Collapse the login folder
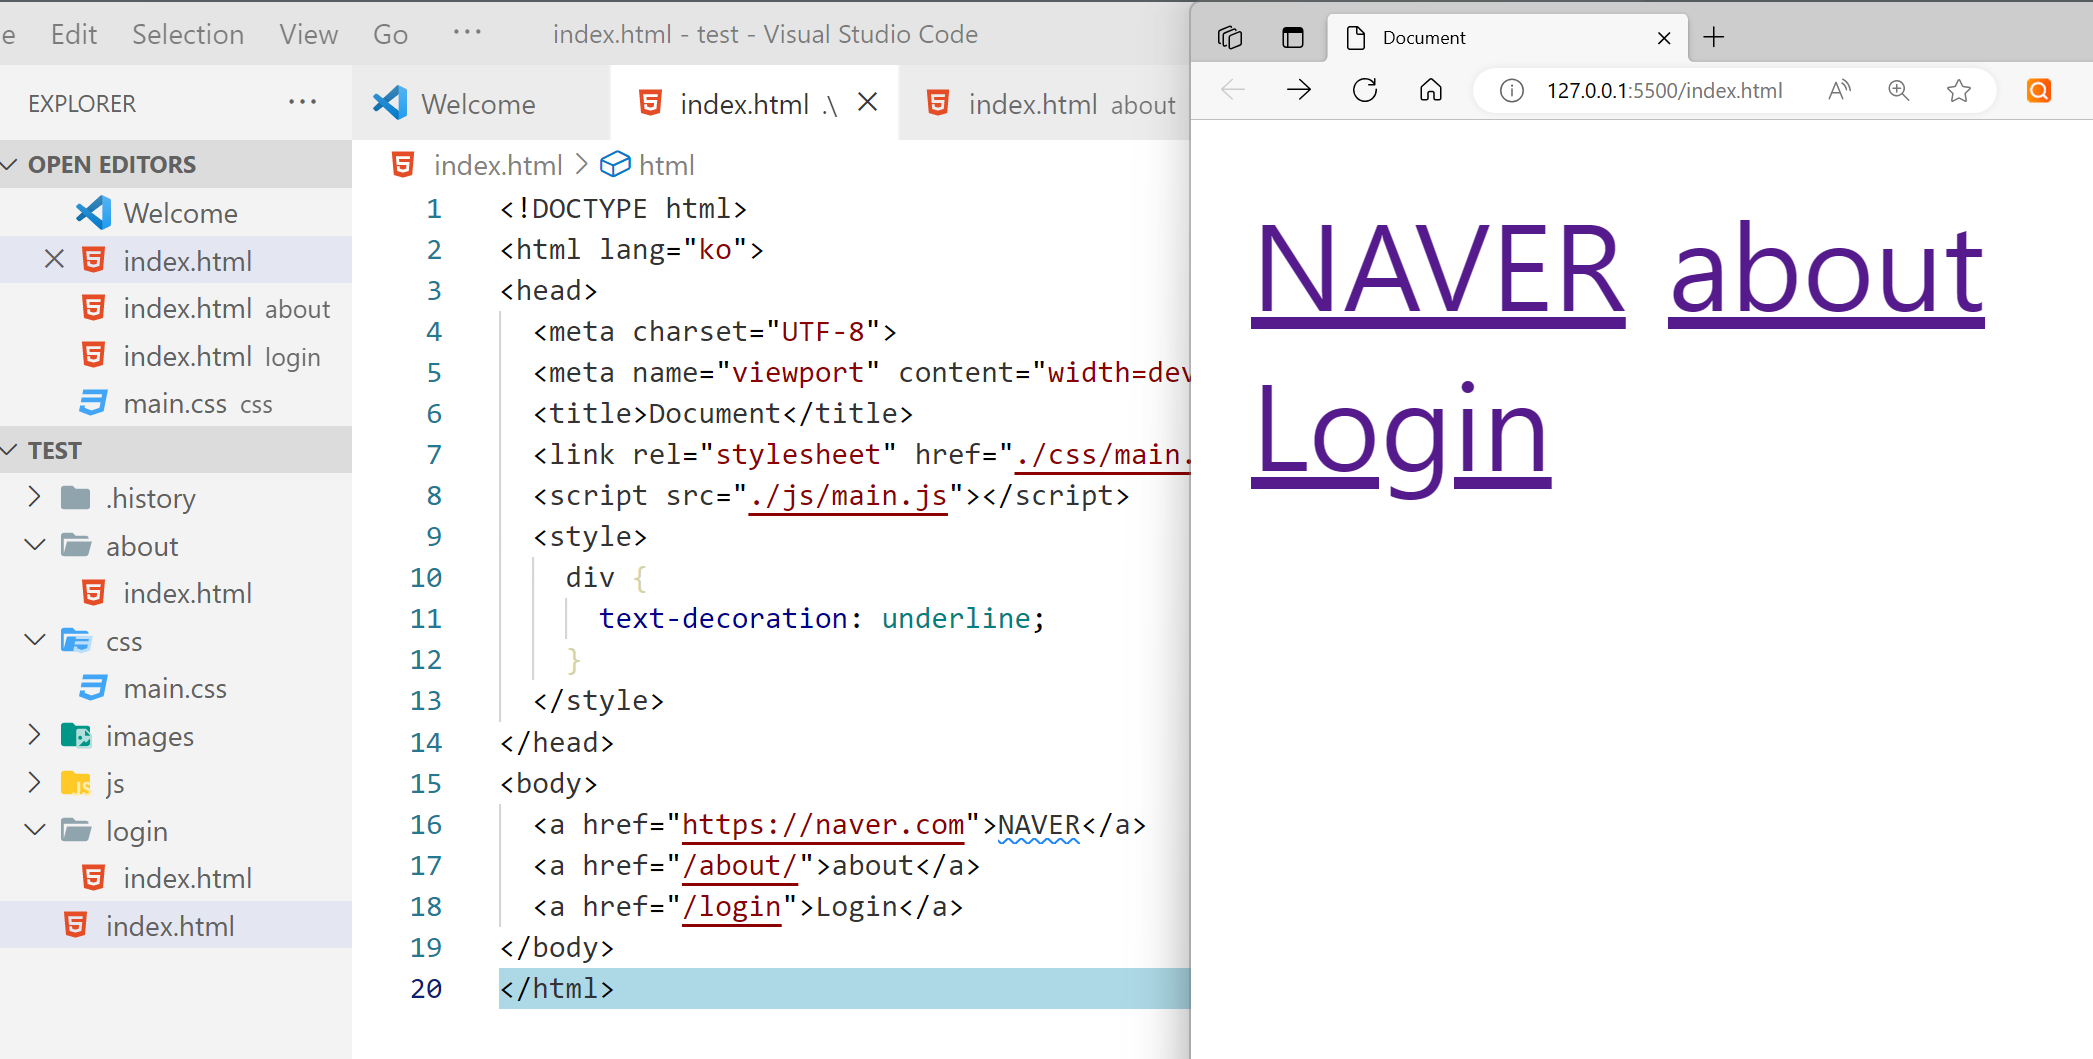The height and width of the screenshot is (1059, 2093). 35,830
